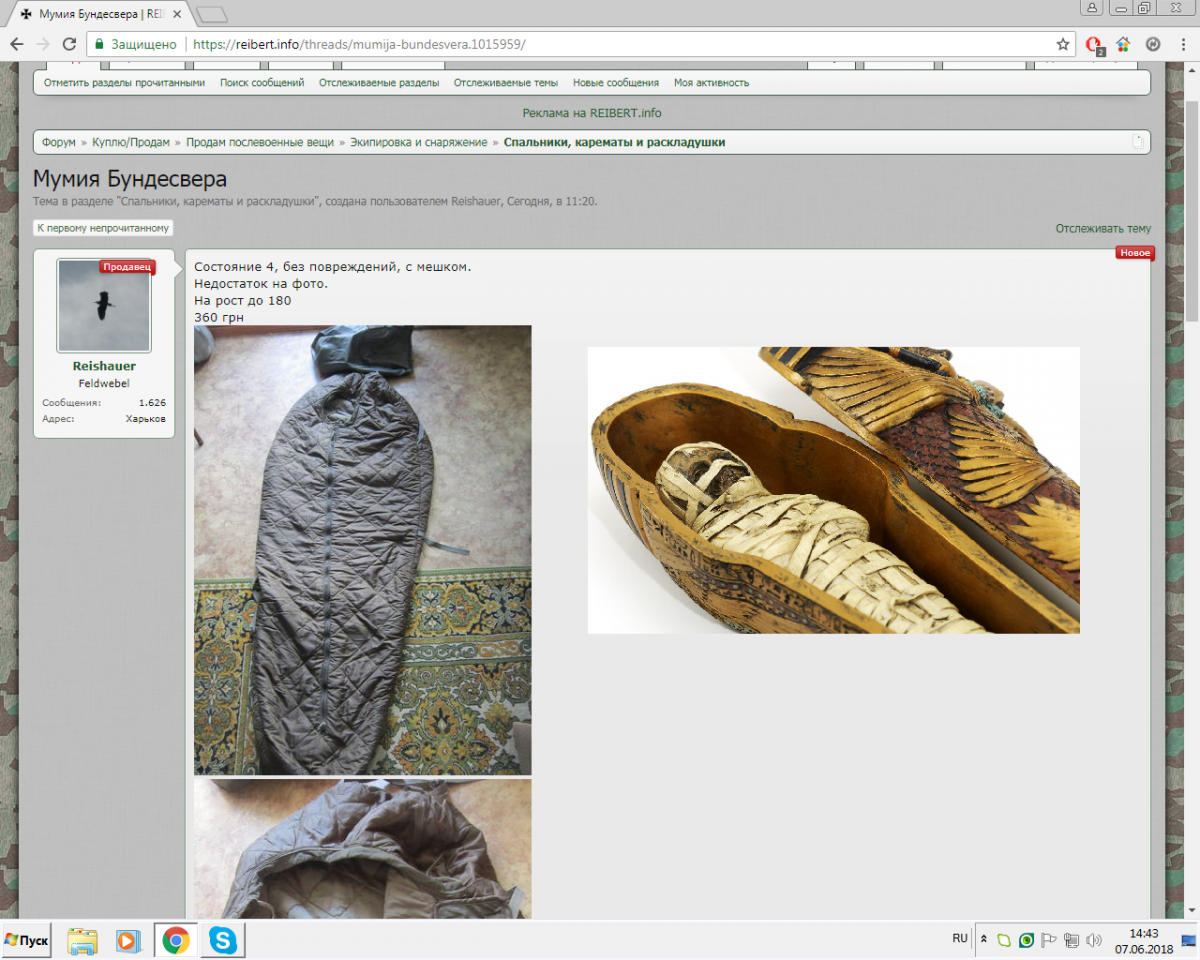Open the Reishauer username profile link
This screenshot has height=960, width=1200.
(104, 366)
